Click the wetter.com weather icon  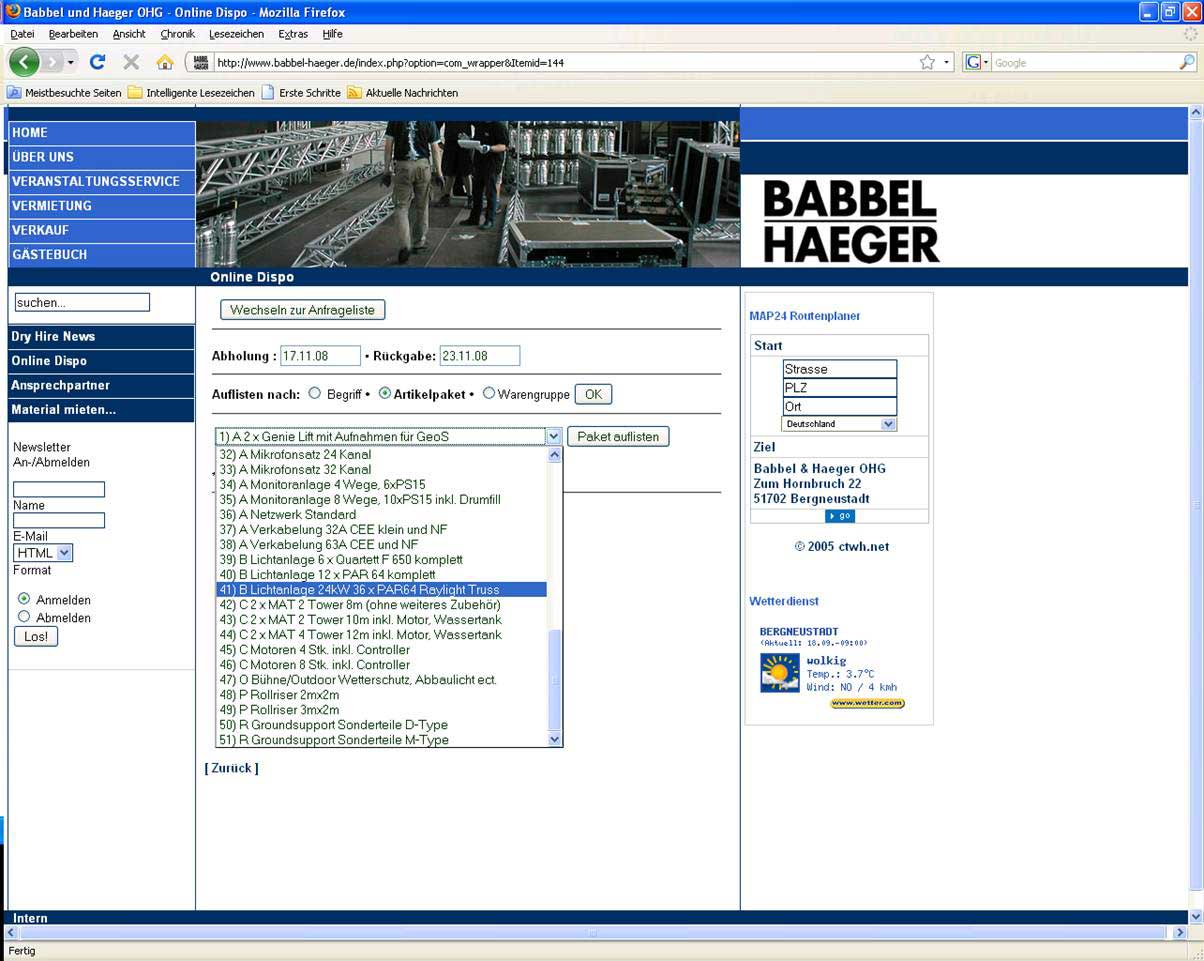click(779, 673)
